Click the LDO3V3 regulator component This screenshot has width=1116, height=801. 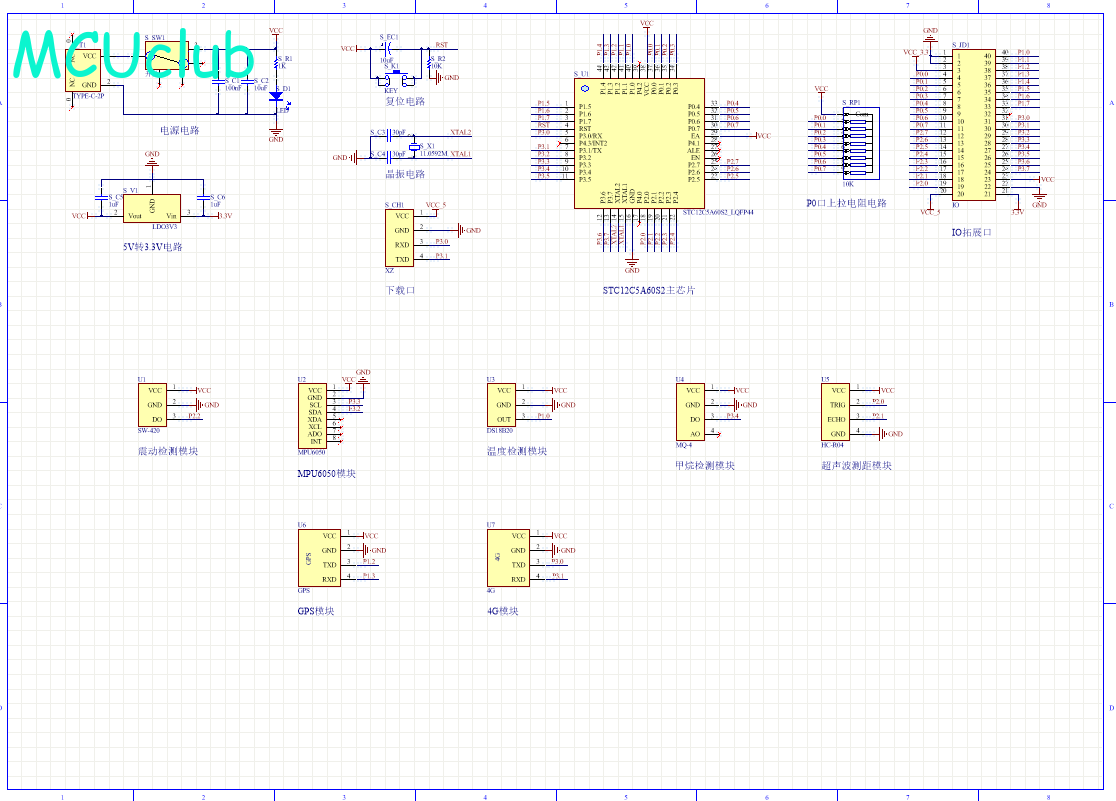click(152, 207)
